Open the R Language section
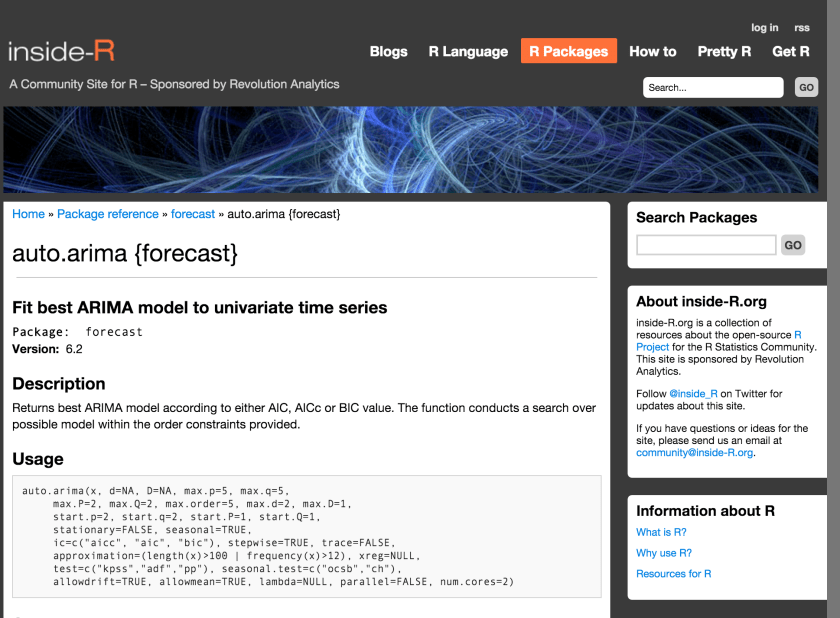This screenshot has width=840, height=618. point(468,52)
